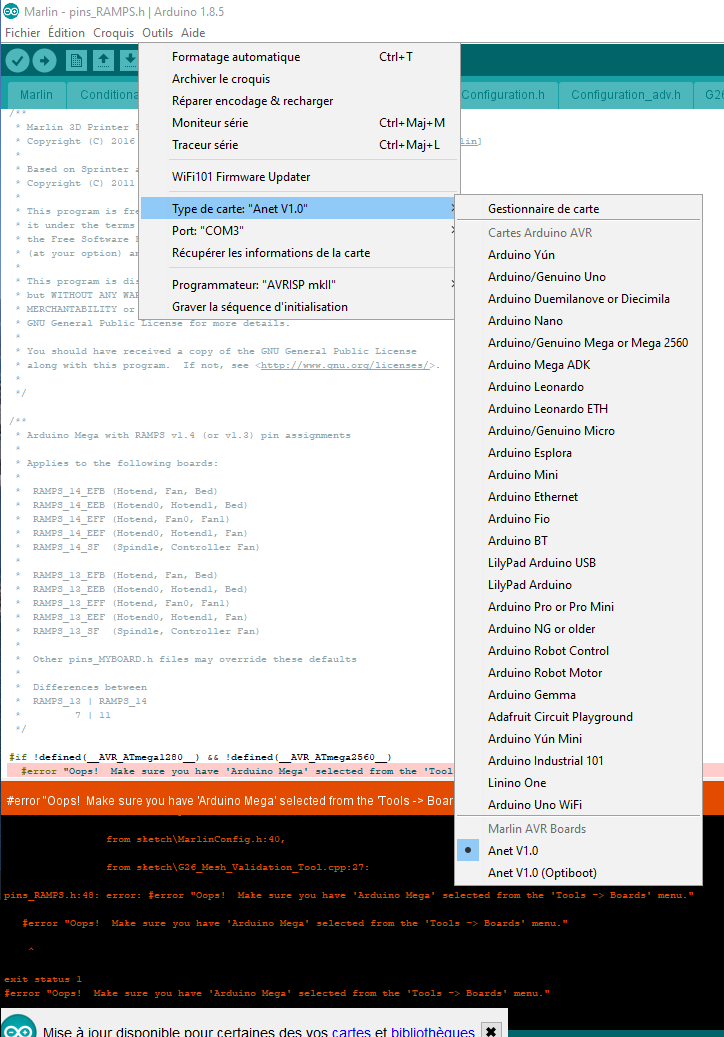
Task: Select Arduino Ethernet board
Action: pyautogui.click(x=579, y=496)
